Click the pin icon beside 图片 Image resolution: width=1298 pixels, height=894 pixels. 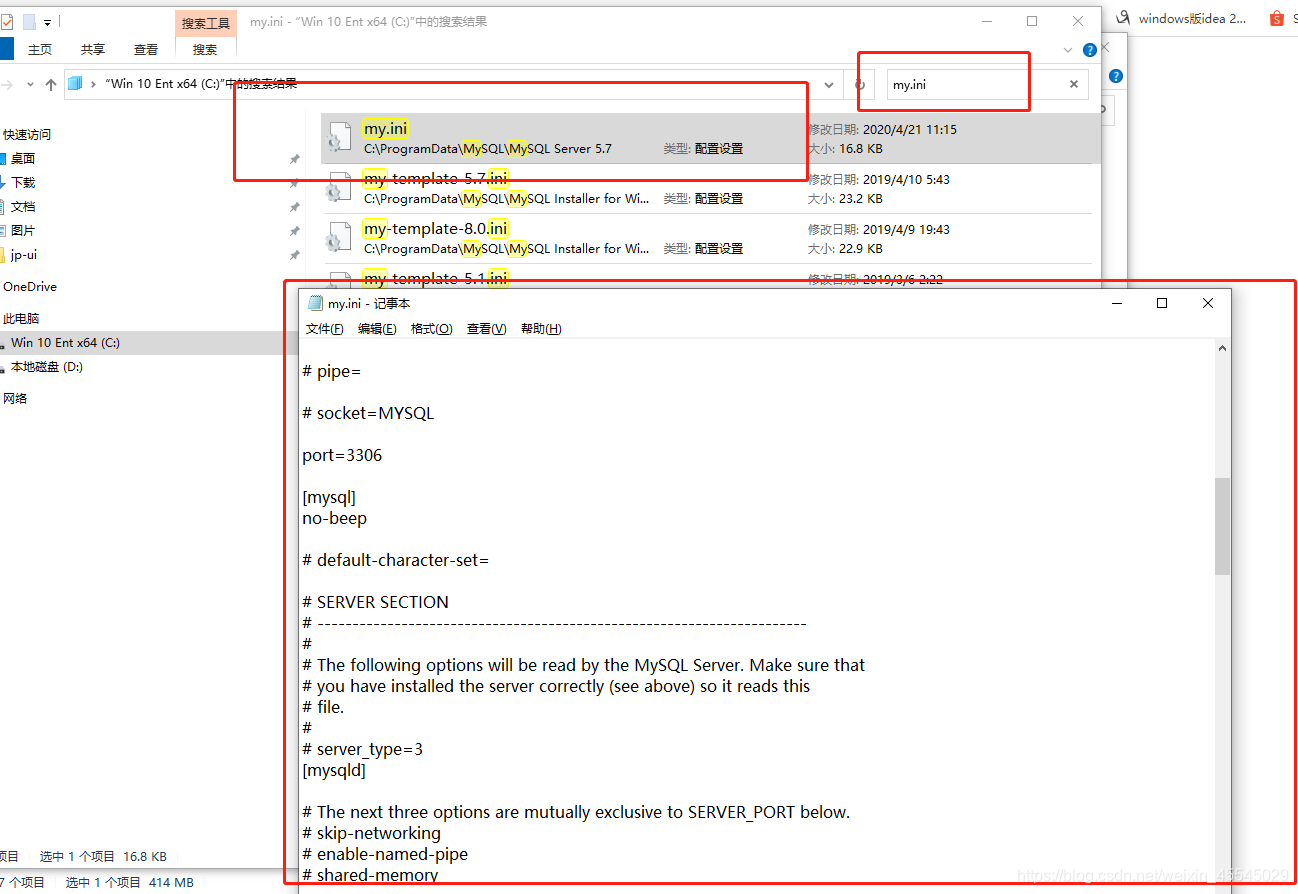294,231
